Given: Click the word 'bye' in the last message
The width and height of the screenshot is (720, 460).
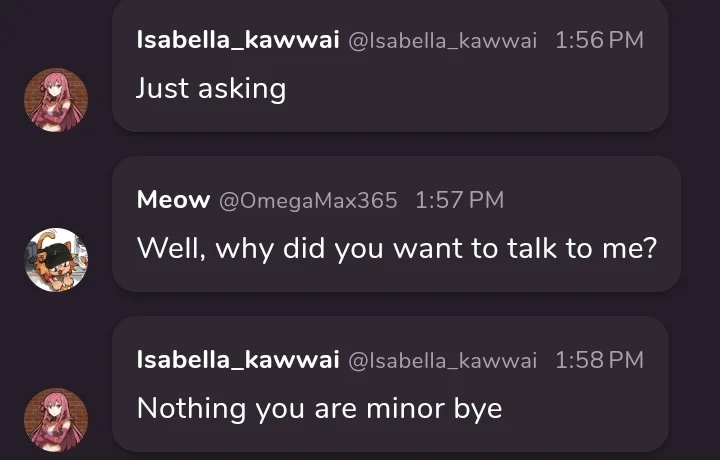Looking at the screenshot, I should pyautogui.click(x=478, y=410).
